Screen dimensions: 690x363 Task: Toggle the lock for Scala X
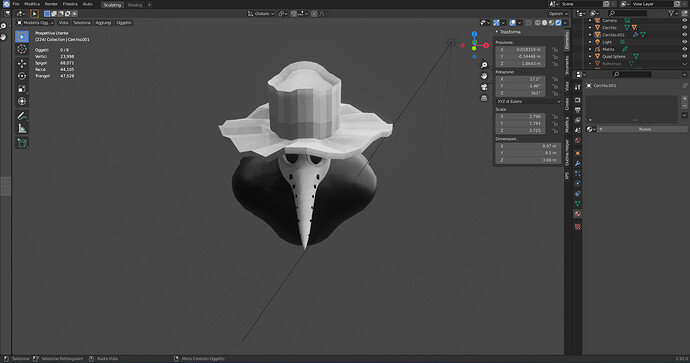pyautogui.click(x=555, y=117)
